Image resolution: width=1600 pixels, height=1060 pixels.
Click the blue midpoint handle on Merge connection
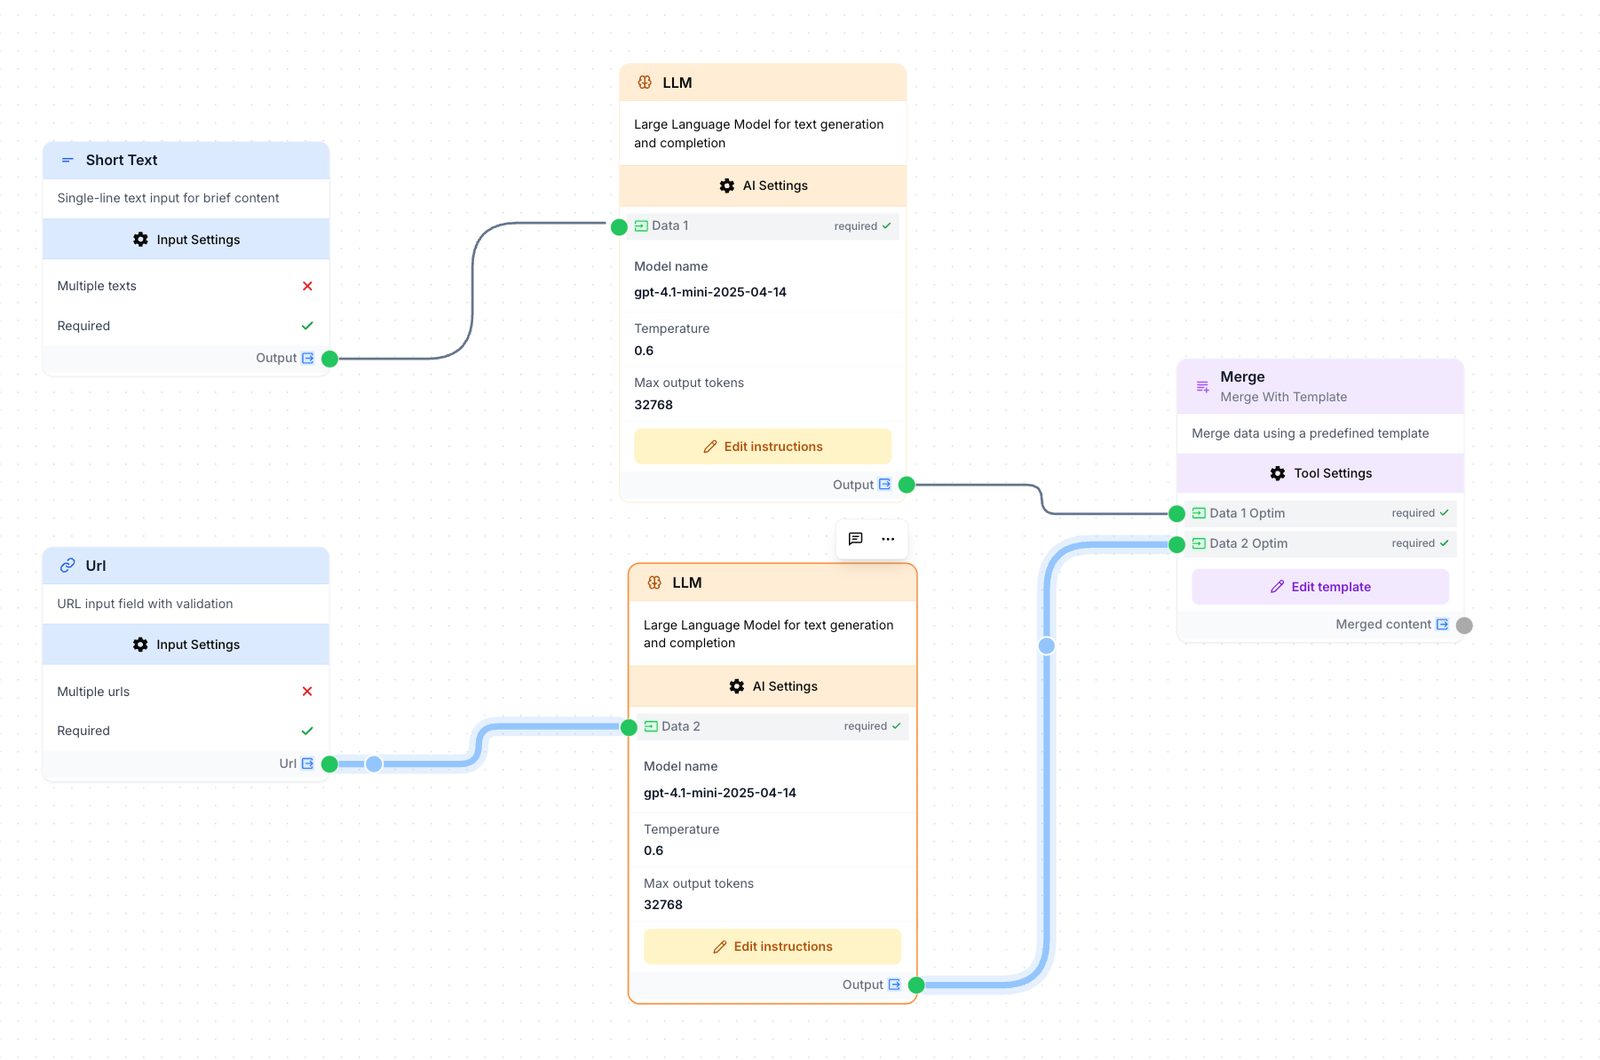[1047, 646]
